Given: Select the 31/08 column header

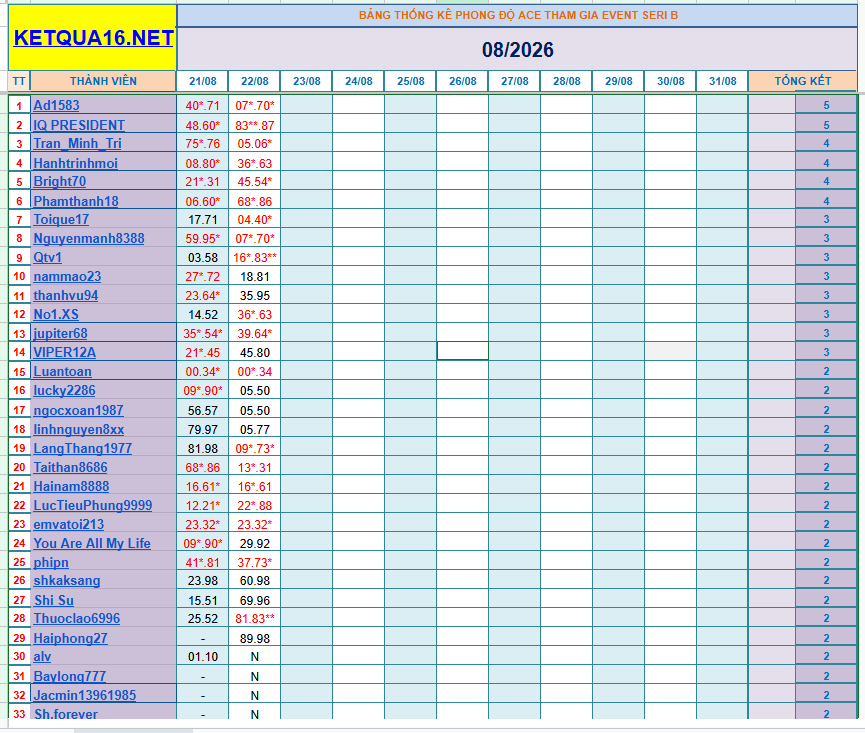Looking at the screenshot, I should (x=723, y=81).
